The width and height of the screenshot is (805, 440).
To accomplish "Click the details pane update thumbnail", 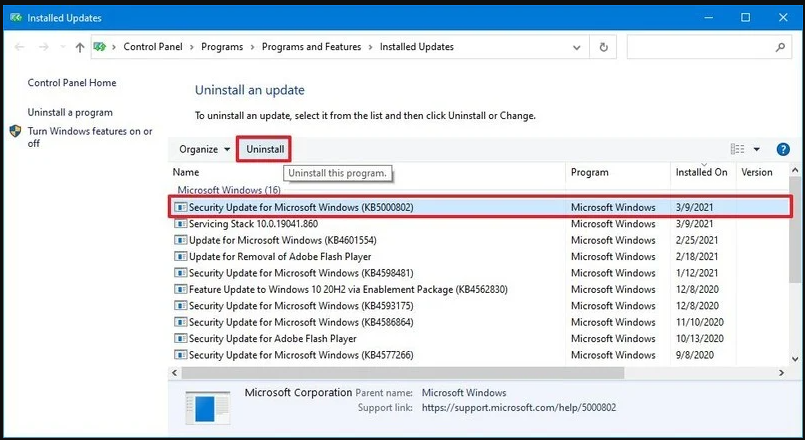I will (207, 408).
